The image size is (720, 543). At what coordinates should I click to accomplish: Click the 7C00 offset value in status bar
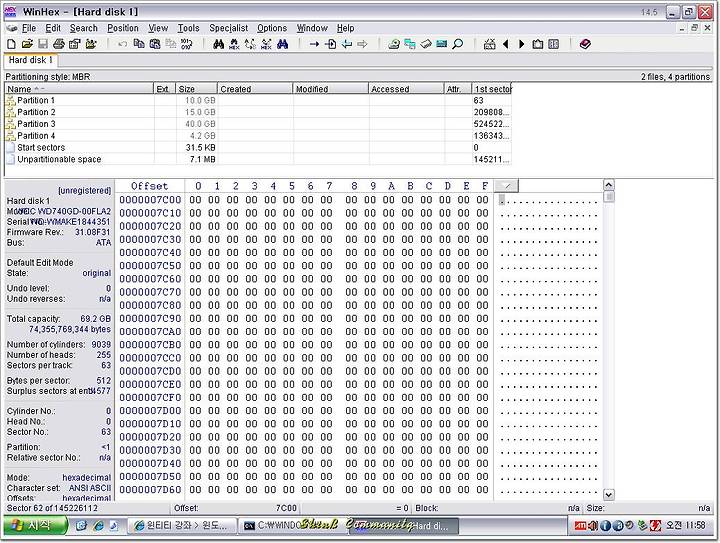click(286, 508)
